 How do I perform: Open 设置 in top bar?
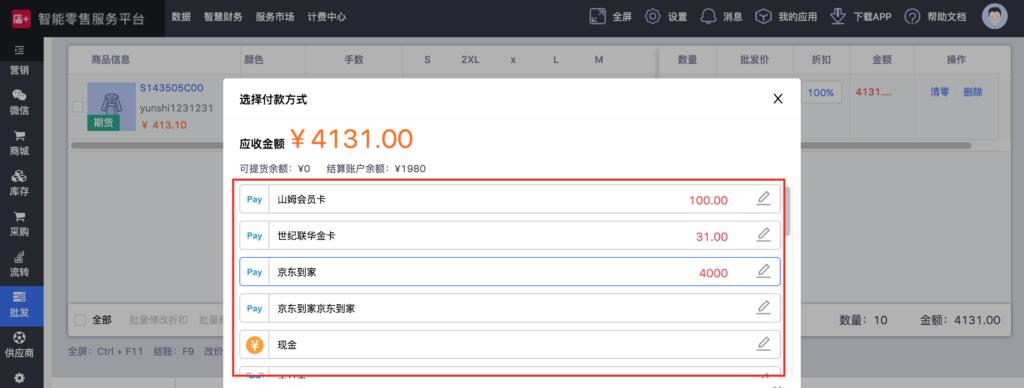point(666,17)
